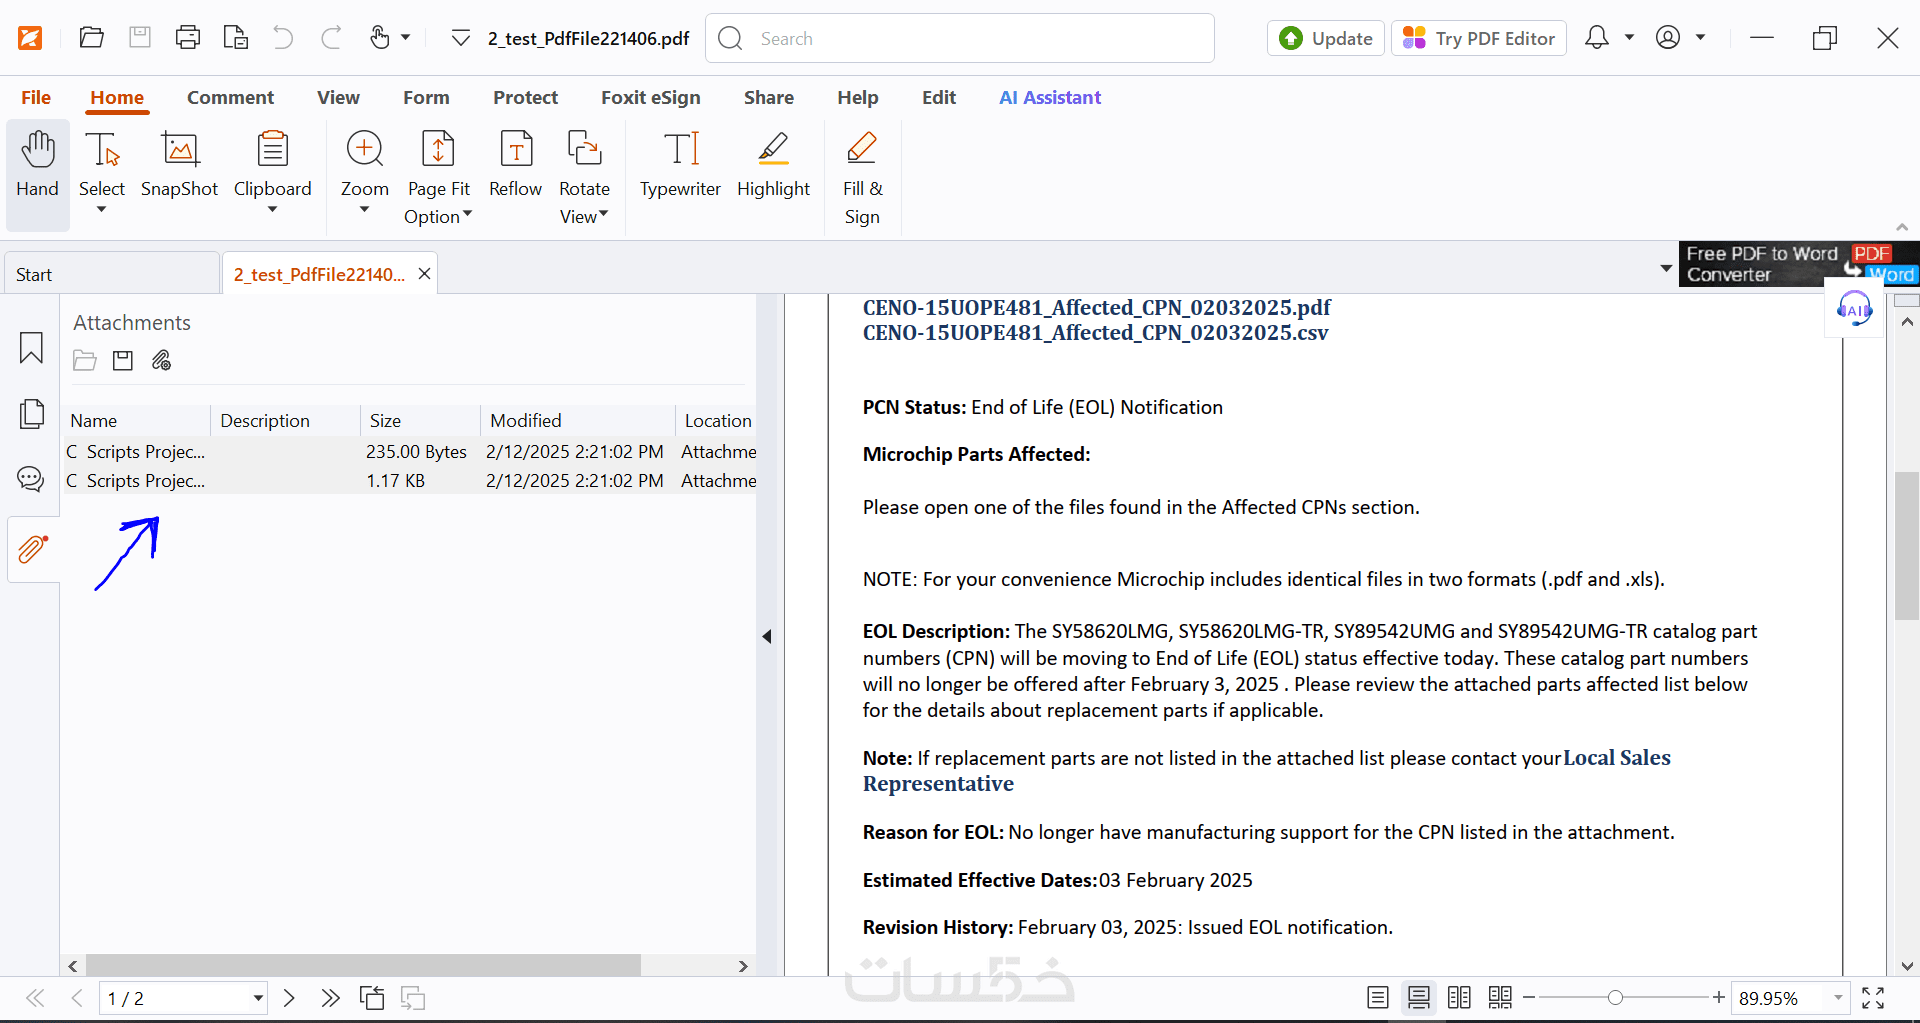Click the Open file folder icon

click(x=92, y=38)
